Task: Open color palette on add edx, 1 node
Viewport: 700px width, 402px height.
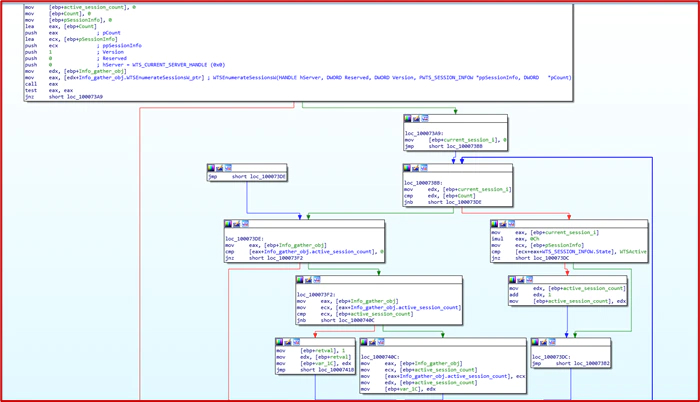Action: pos(512,280)
